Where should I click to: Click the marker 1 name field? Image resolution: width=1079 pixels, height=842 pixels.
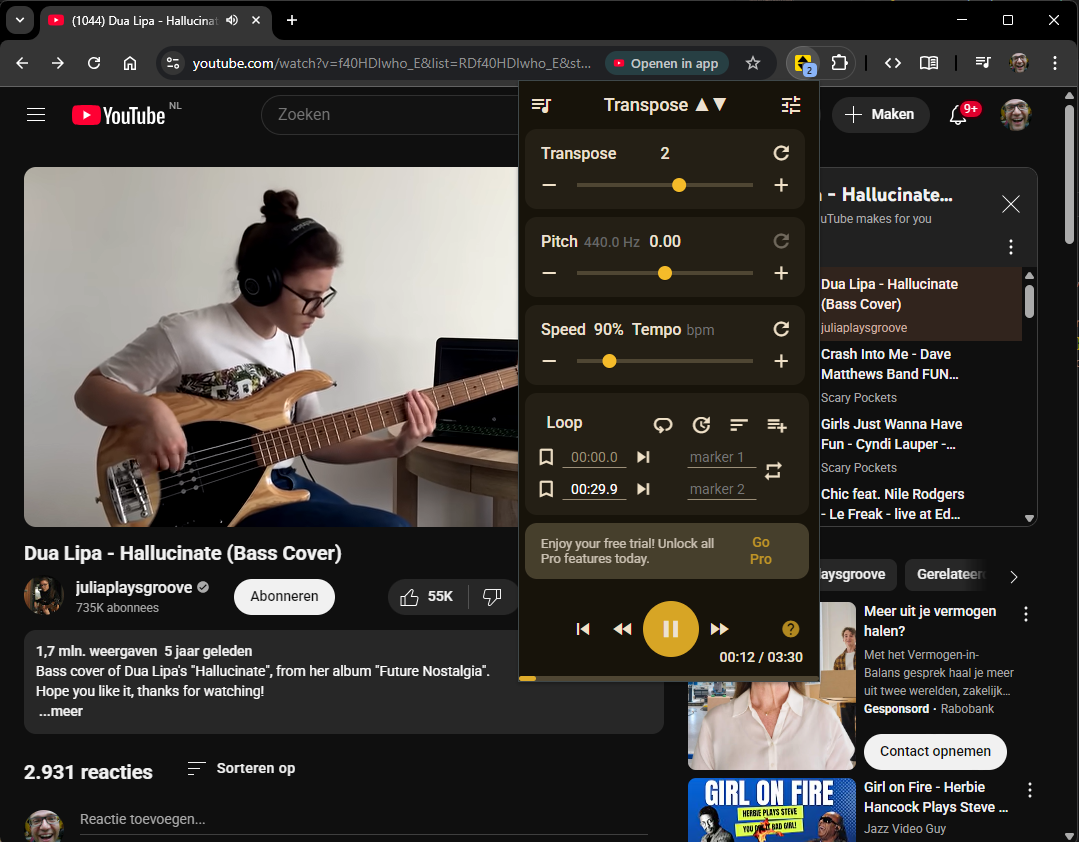[x=720, y=457]
